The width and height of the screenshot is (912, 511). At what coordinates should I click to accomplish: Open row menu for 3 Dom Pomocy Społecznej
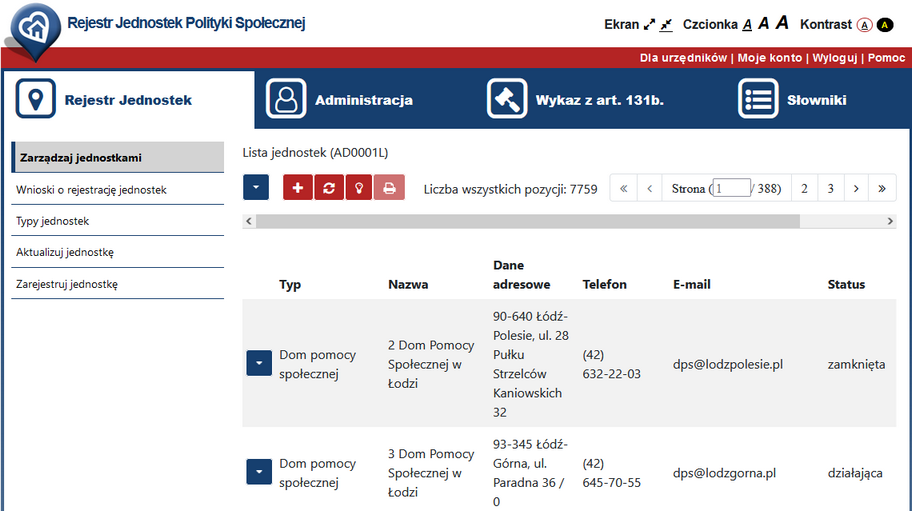(x=259, y=471)
